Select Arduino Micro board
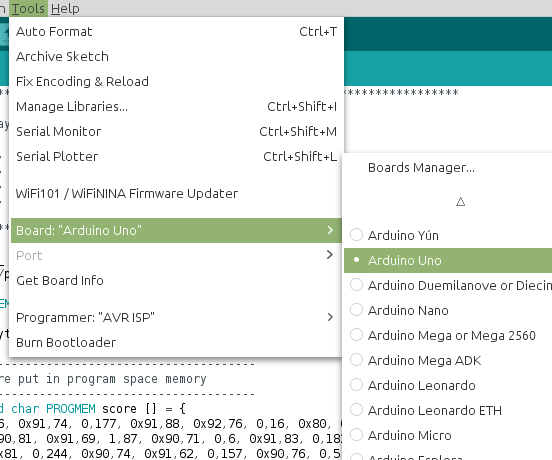552x460 pixels. point(448,435)
